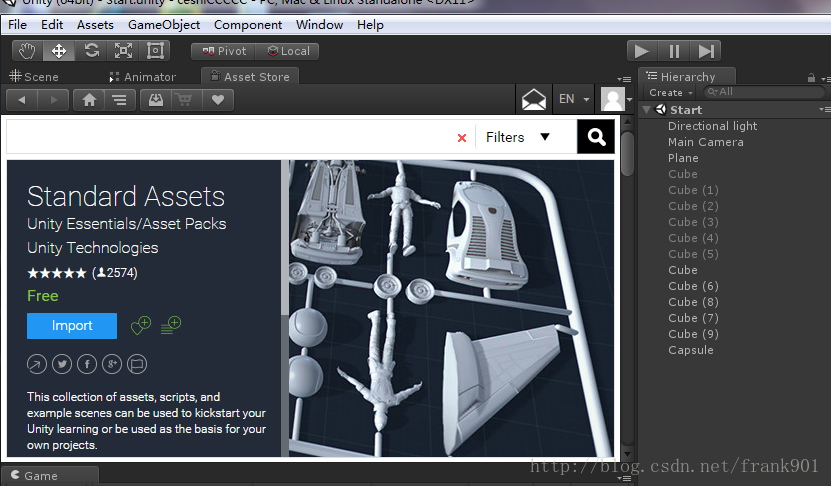831x486 pixels.
Task: Switch to the Animator tab
Action: [143, 77]
